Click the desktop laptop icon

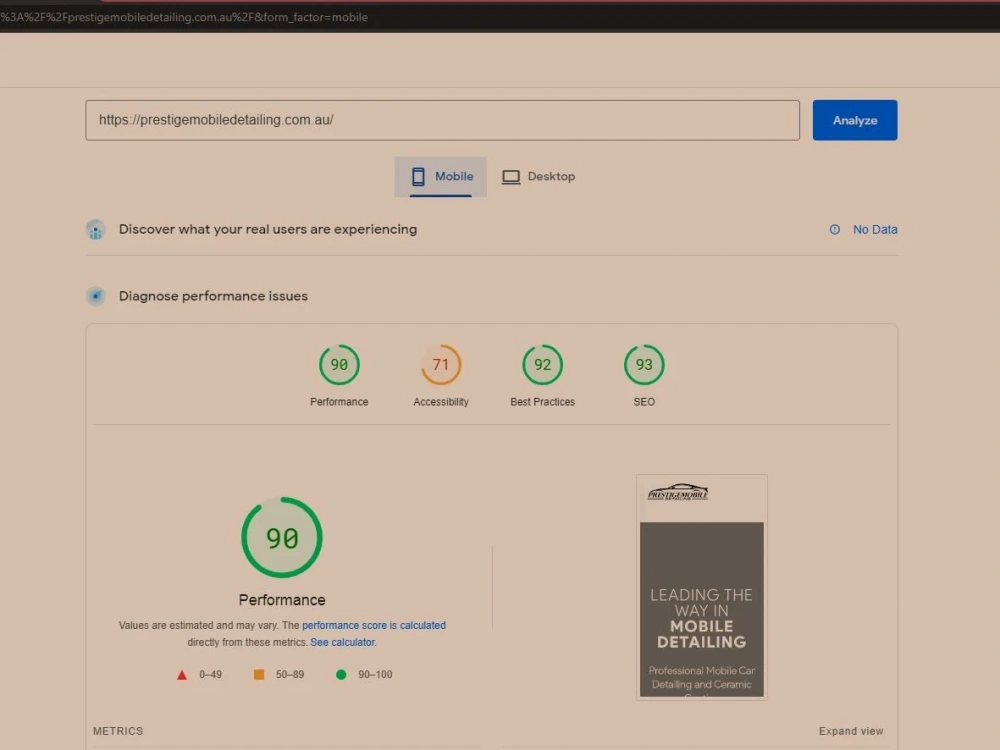(511, 177)
